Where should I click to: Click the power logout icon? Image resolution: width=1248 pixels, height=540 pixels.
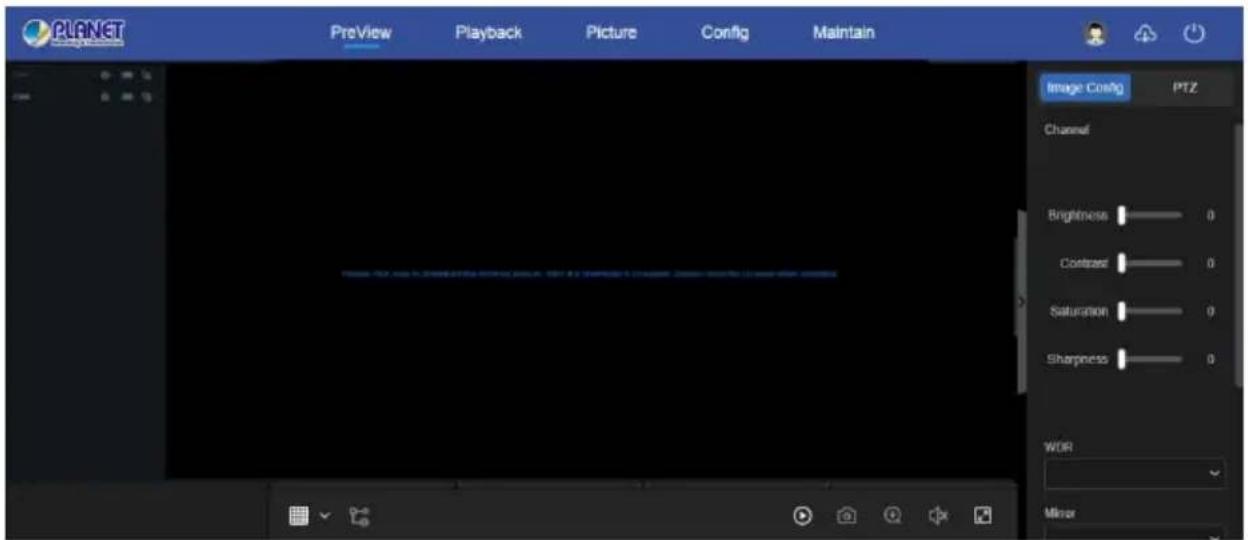coord(1193,32)
